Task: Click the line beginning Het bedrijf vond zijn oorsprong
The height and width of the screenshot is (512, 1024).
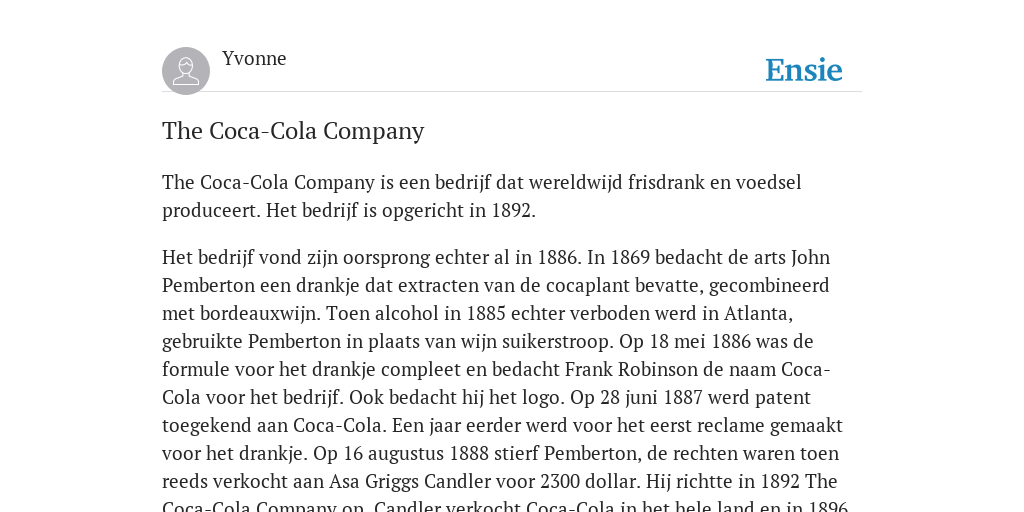Action: [x=496, y=257]
